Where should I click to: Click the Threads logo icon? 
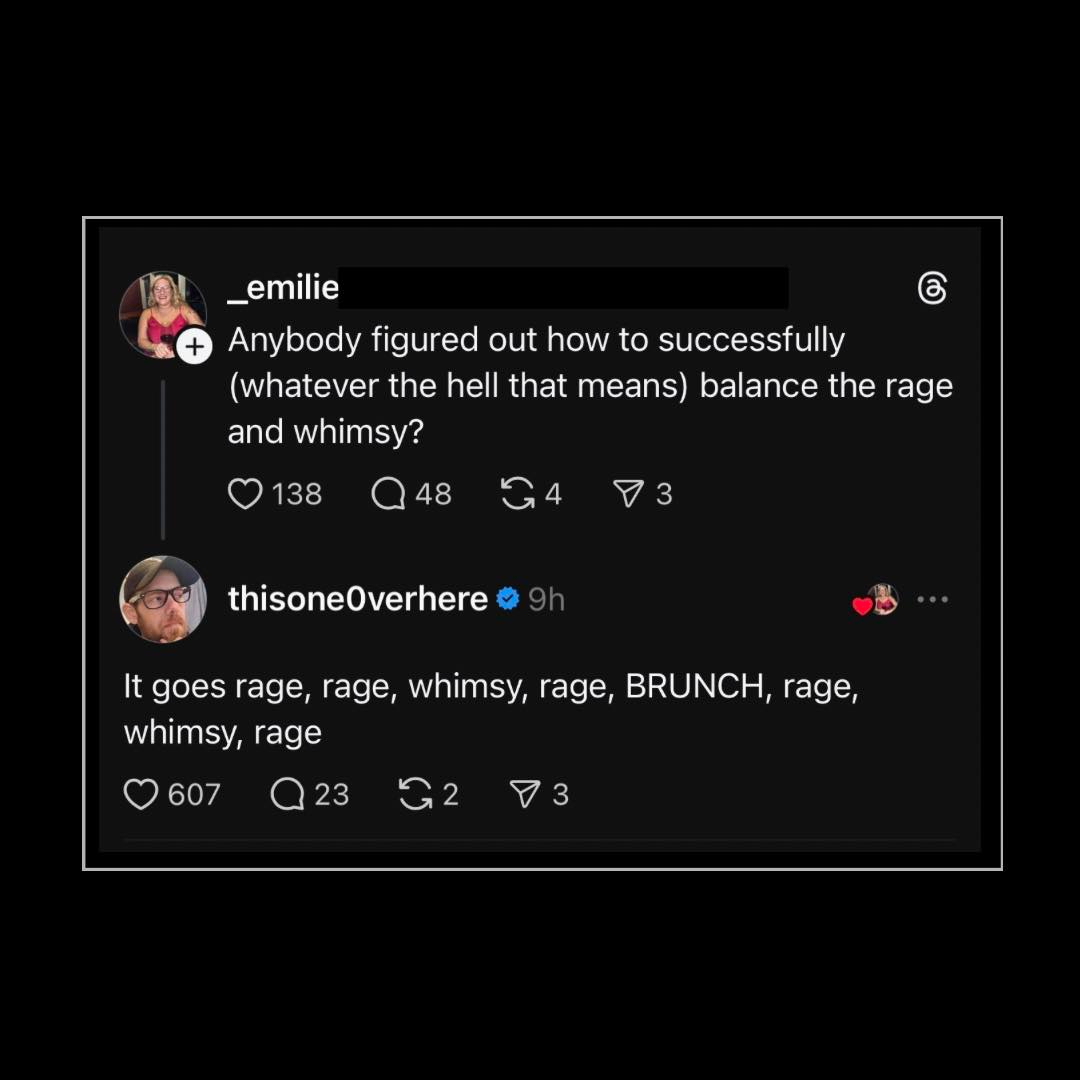coord(932,289)
